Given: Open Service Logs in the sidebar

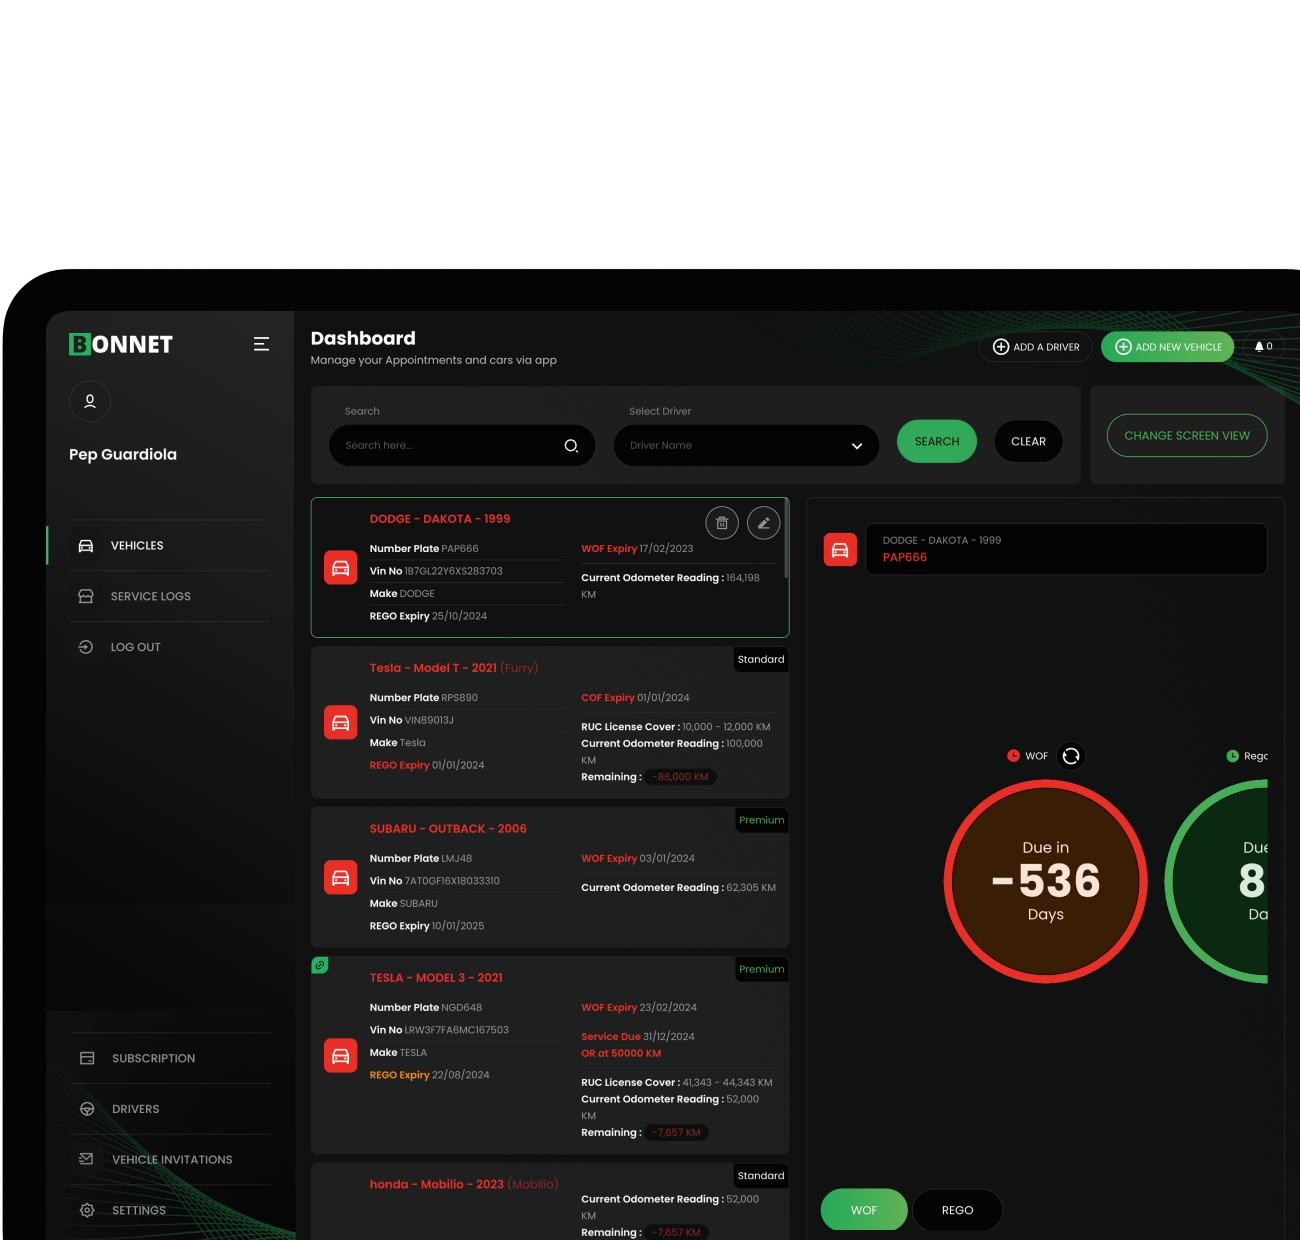Looking at the screenshot, I should (150, 596).
